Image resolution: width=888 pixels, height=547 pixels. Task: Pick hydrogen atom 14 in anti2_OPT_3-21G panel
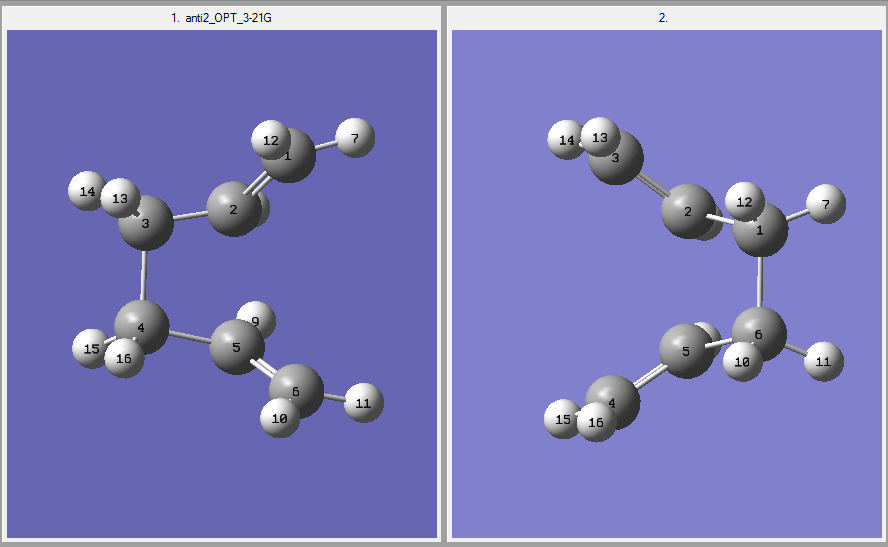coord(87,191)
